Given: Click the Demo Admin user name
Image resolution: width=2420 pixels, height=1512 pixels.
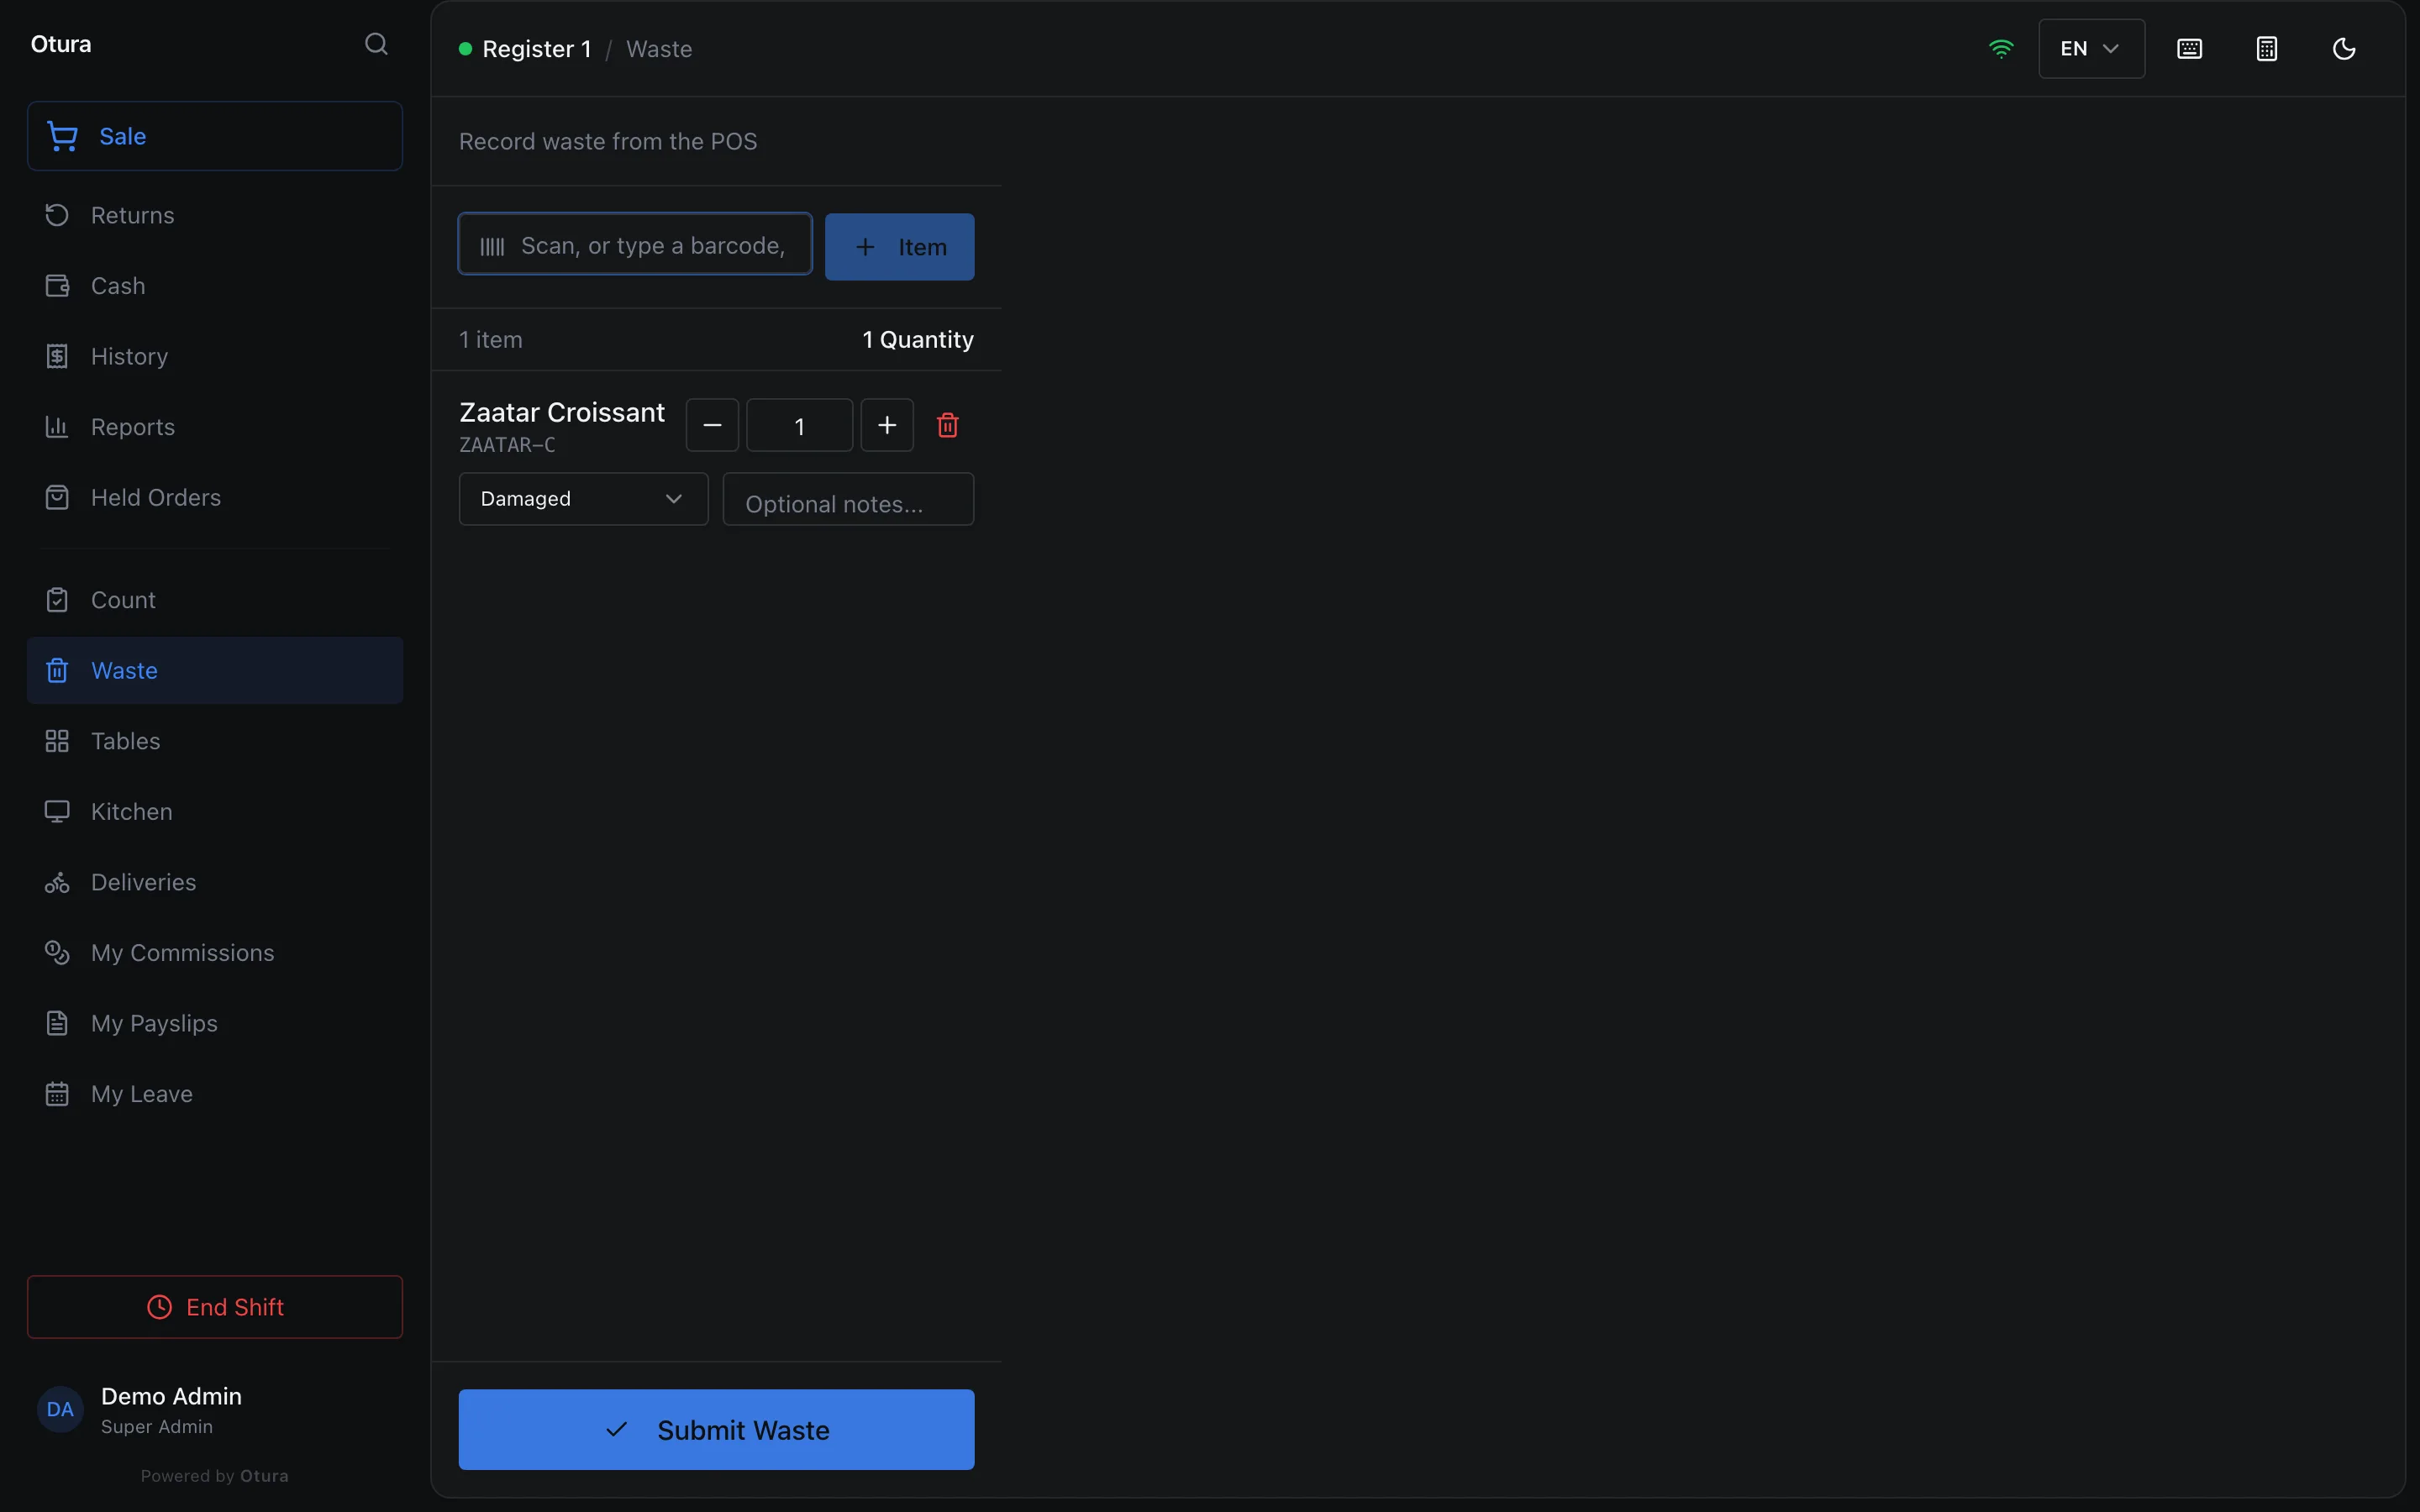Looking at the screenshot, I should point(171,1396).
